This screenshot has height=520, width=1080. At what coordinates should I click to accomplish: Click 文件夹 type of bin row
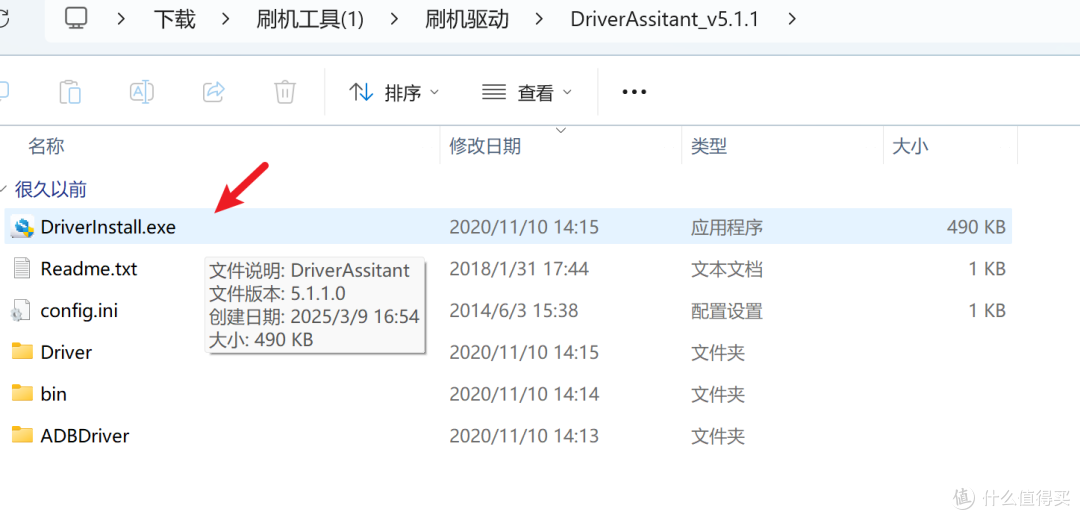(x=718, y=394)
